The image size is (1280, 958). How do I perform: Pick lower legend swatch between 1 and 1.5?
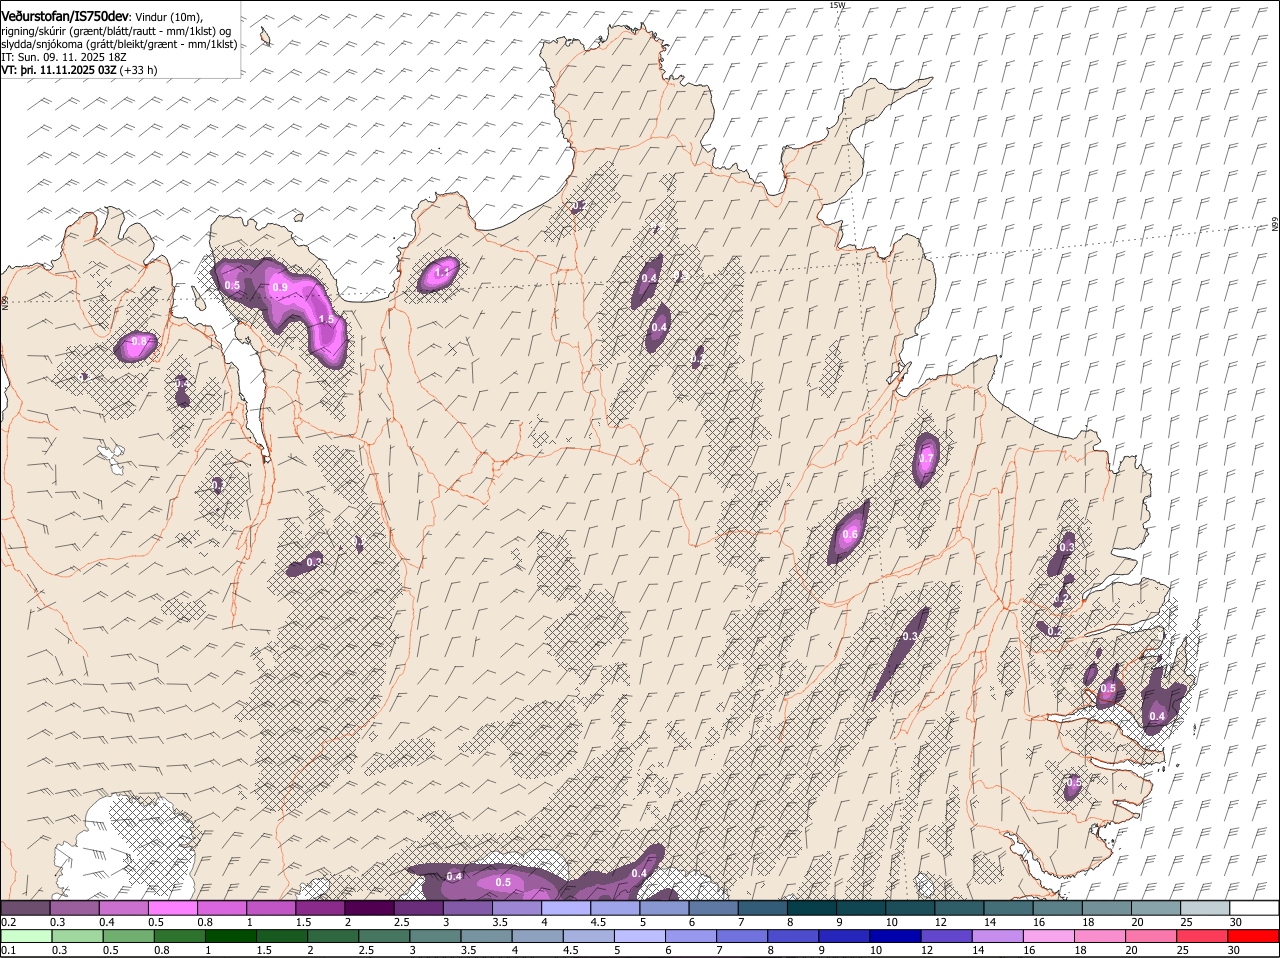231,936
